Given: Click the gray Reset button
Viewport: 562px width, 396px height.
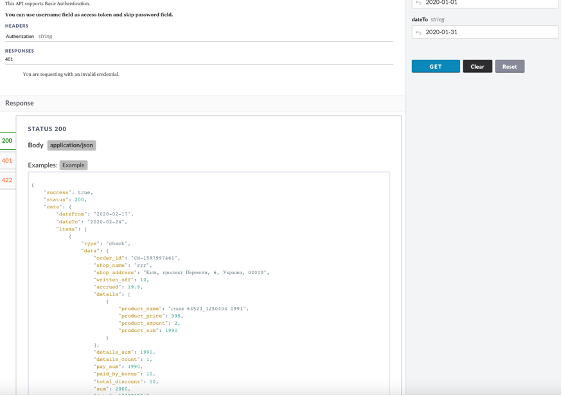Looking at the screenshot, I should pyautogui.click(x=510, y=67).
